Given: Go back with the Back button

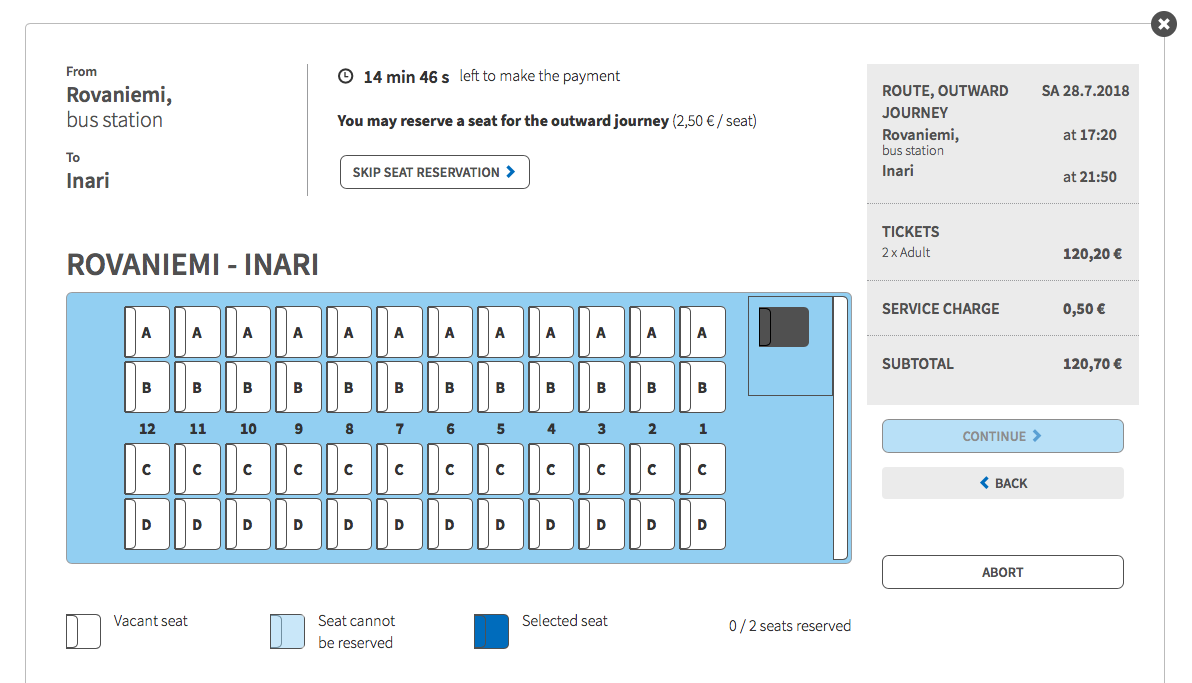Looking at the screenshot, I should click(1002, 483).
